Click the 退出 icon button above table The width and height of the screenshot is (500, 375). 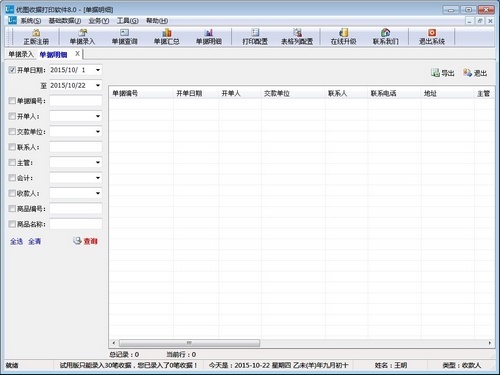coord(475,73)
